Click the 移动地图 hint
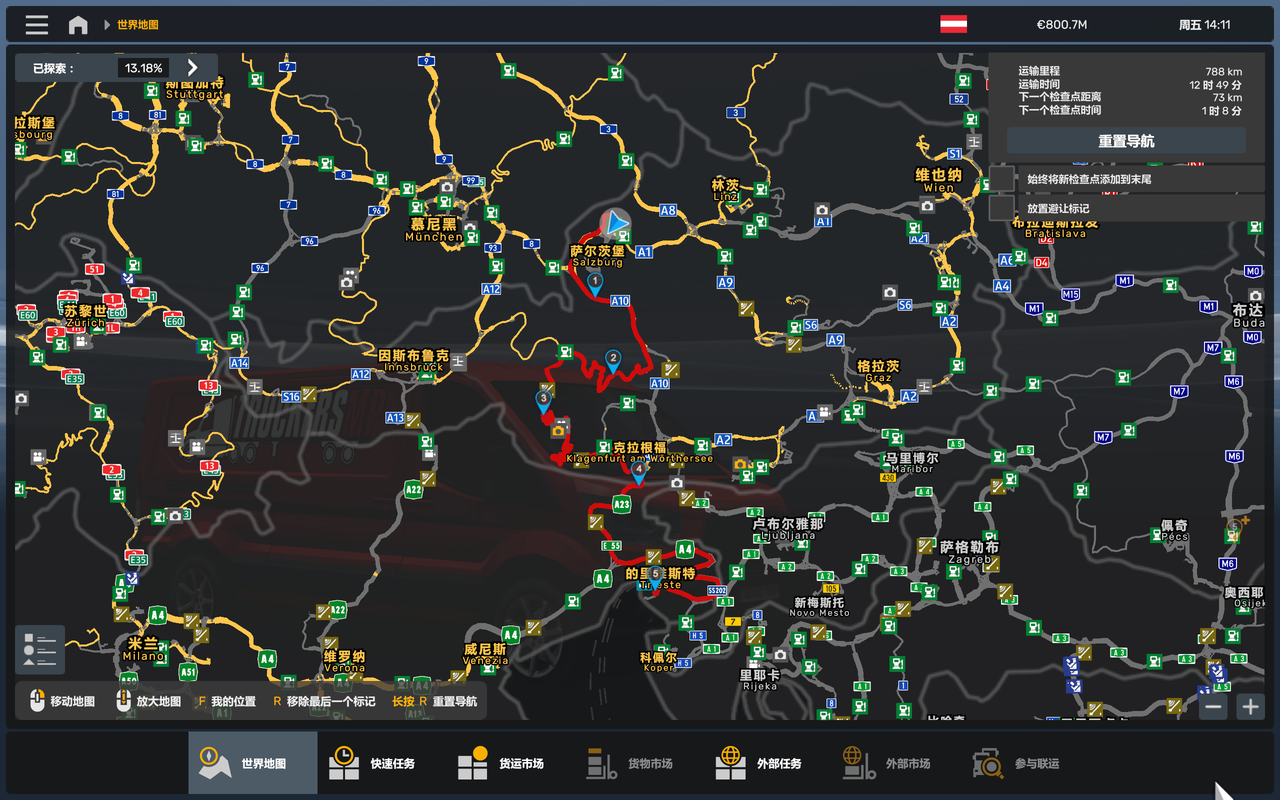Image resolution: width=1280 pixels, height=800 pixels. click(63, 701)
